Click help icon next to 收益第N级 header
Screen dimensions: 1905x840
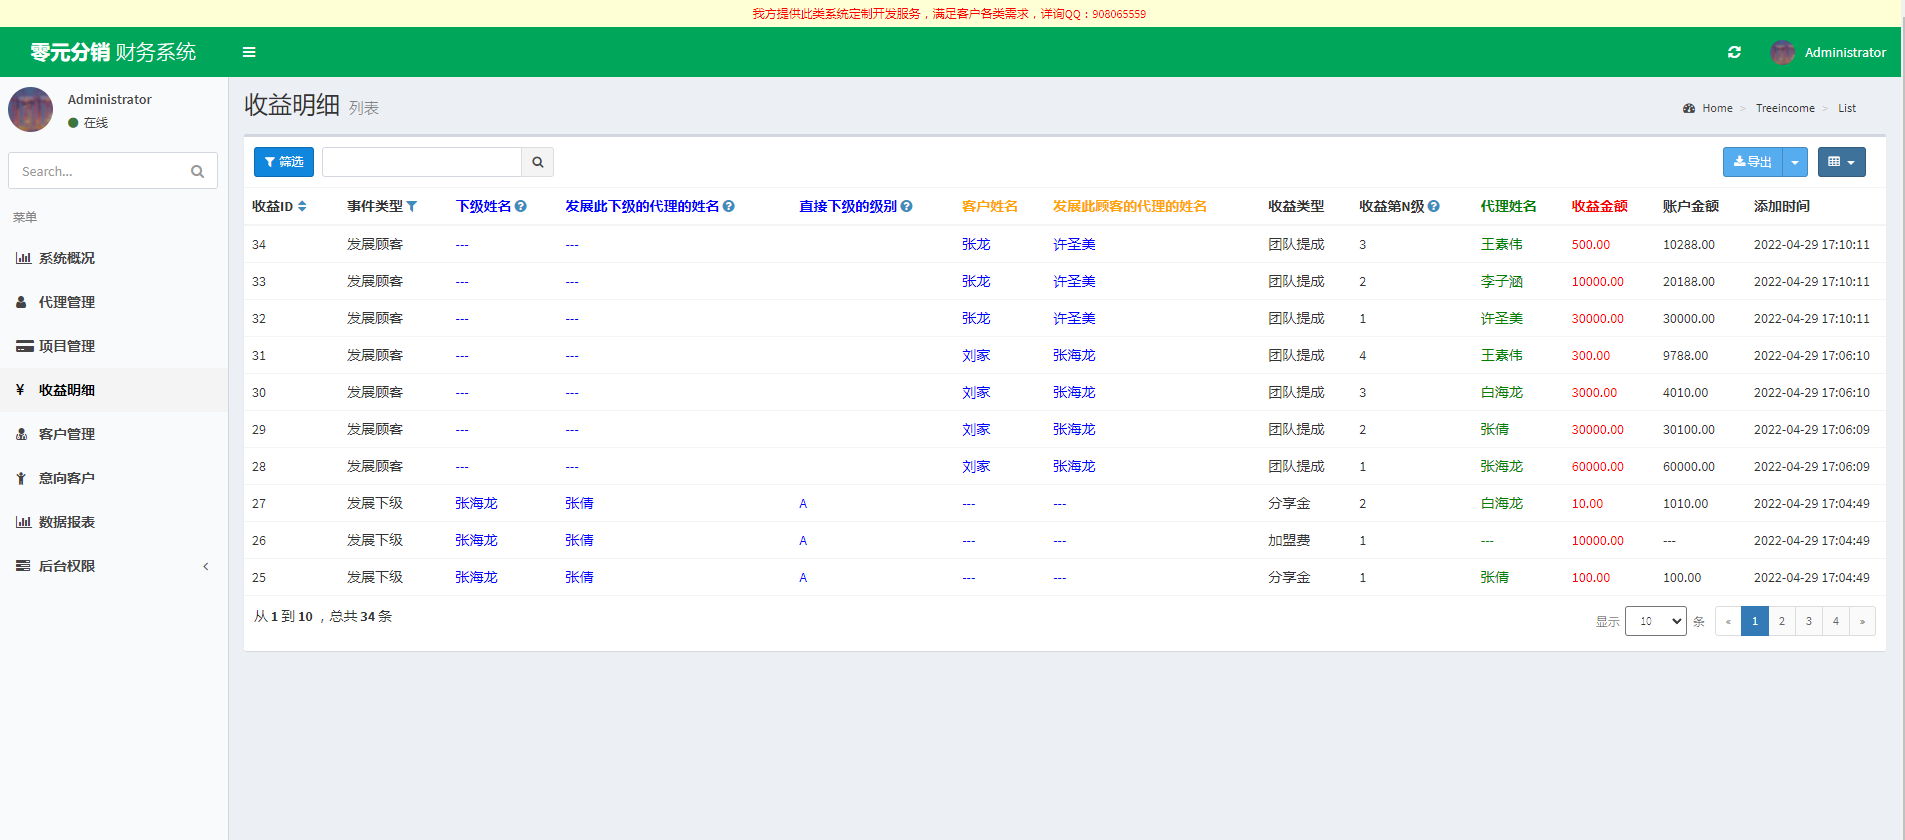point(1434,206)
